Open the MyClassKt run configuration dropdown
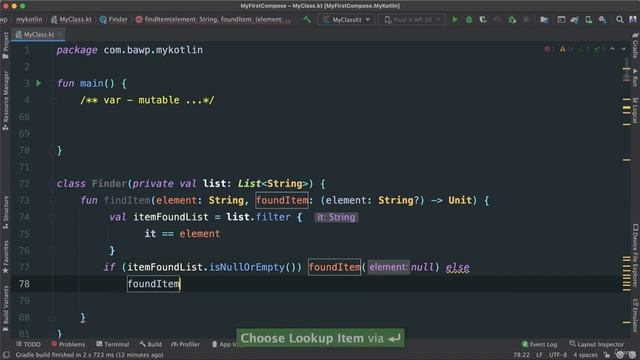This screenshot has height=360, width=640. [346, 20]
